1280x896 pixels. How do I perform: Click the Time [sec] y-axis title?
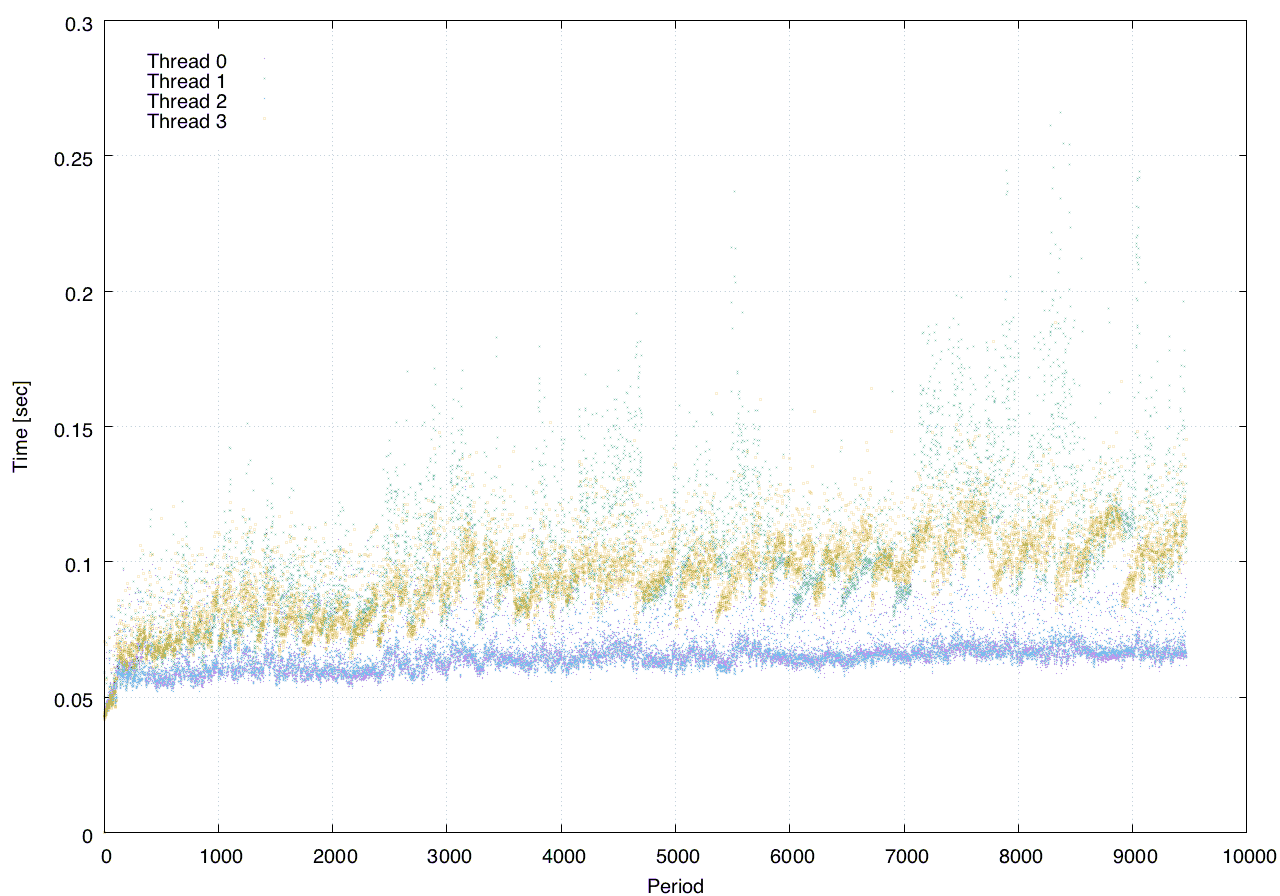(20, 426)
